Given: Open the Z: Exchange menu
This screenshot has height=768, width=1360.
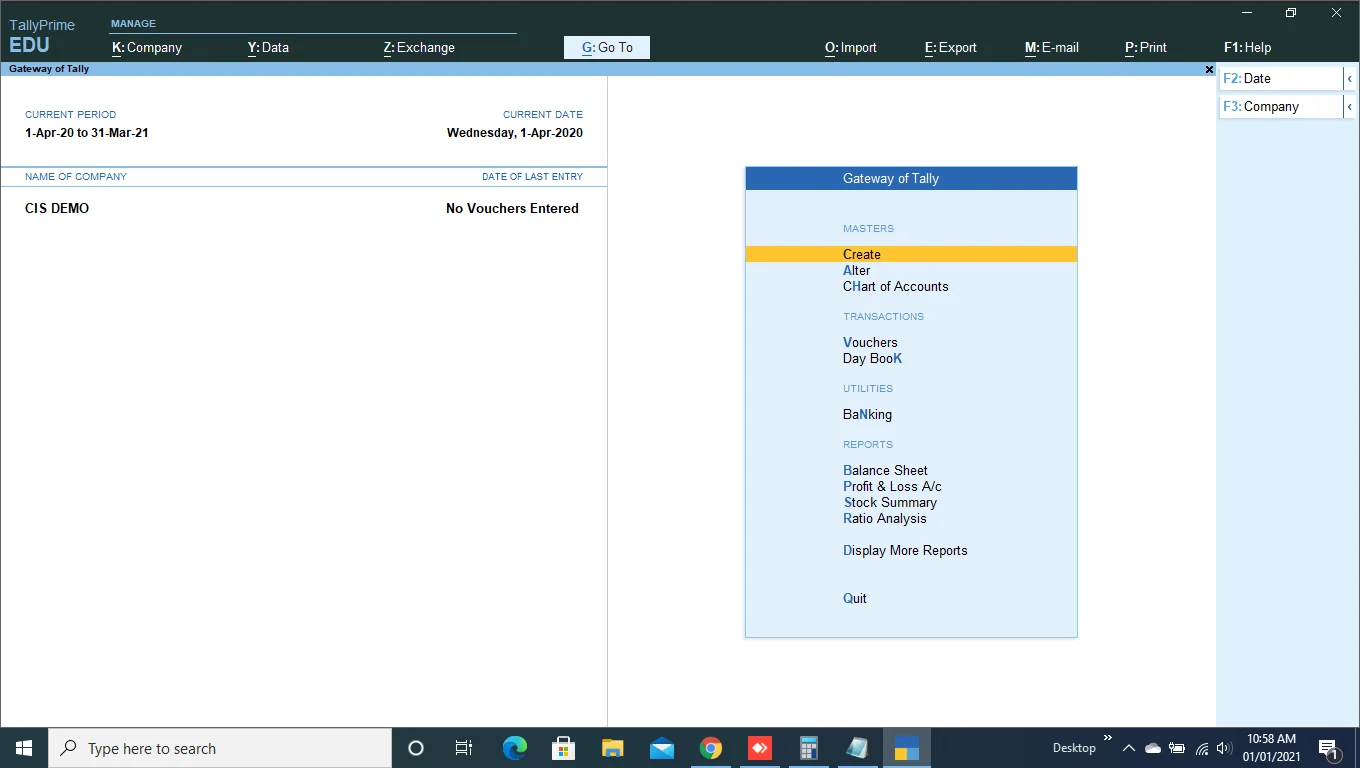Looking at the screenshot, I should point(419,47).
